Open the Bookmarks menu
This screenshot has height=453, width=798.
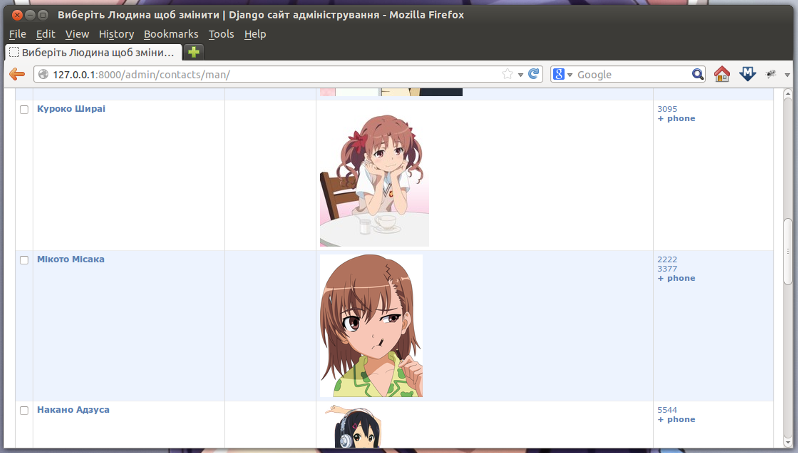point(171,34)
